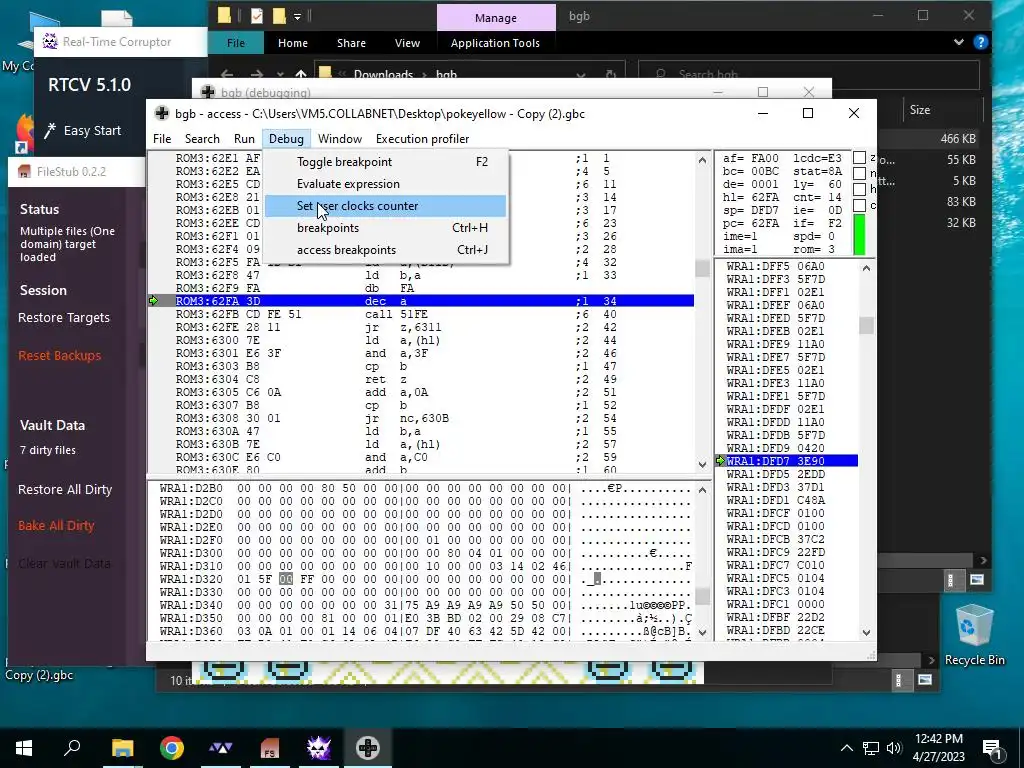Screen dimensions: 1024x768
Task: Switch to Application Tools tab in Explorer
Action: 495,43
